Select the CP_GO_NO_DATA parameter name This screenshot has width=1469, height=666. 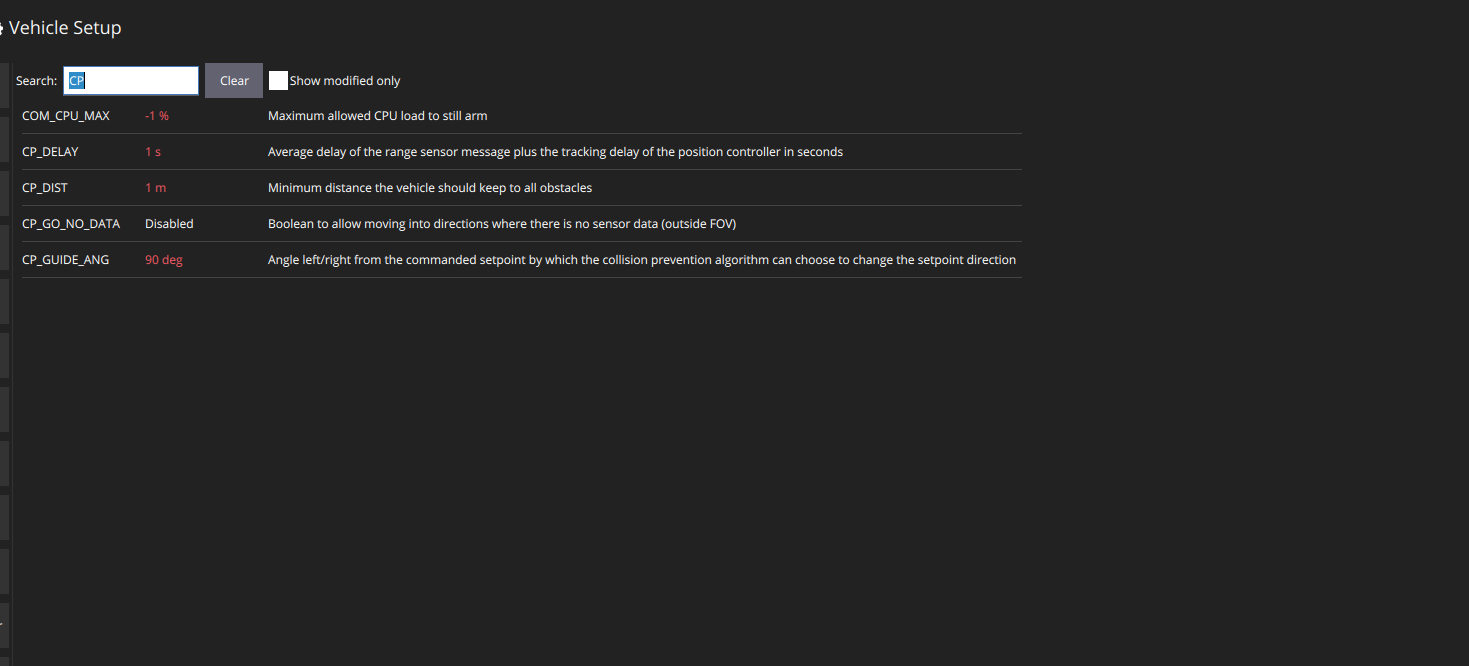pos(71,224)
